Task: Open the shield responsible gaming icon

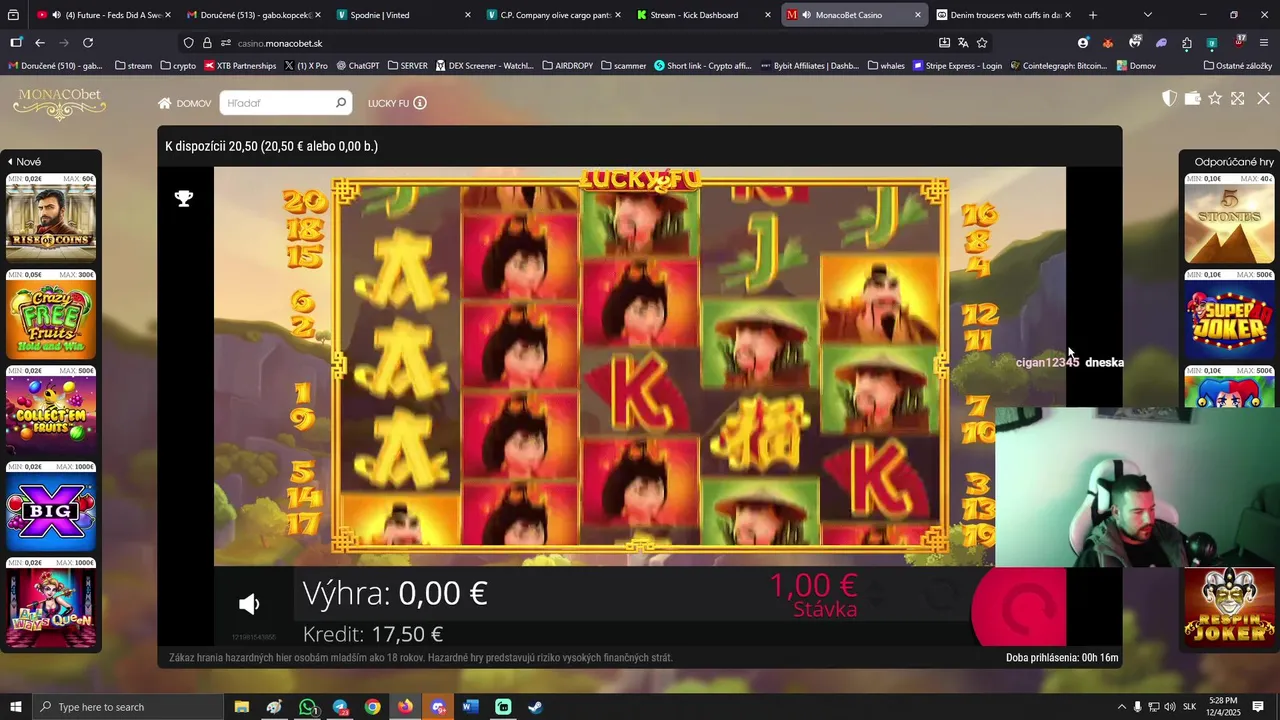Action: [x=1169, y=98]
